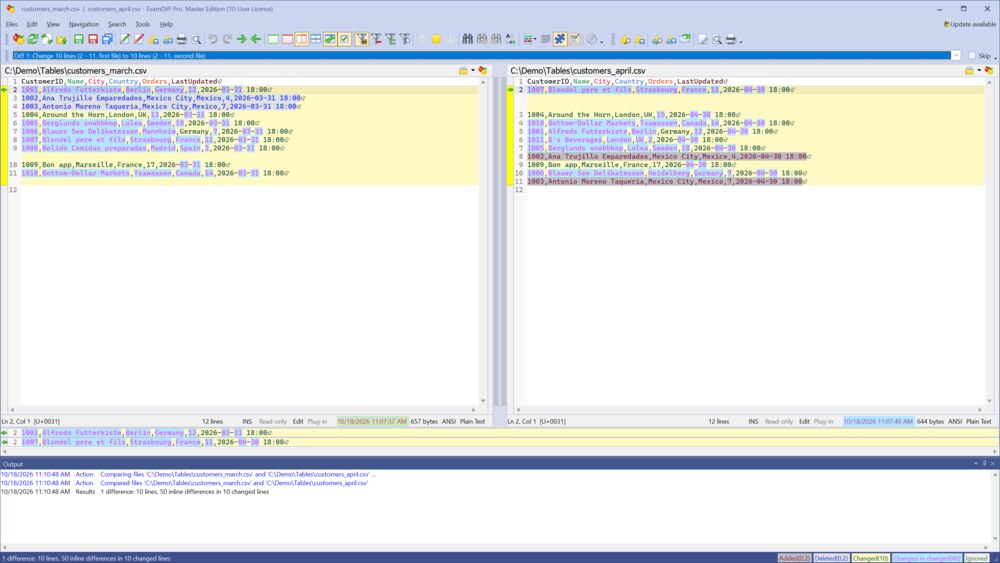Open the Output panel options dropdown arrow
The image size is (1000, 563).
pyautogui.click(x=976, y=464)
